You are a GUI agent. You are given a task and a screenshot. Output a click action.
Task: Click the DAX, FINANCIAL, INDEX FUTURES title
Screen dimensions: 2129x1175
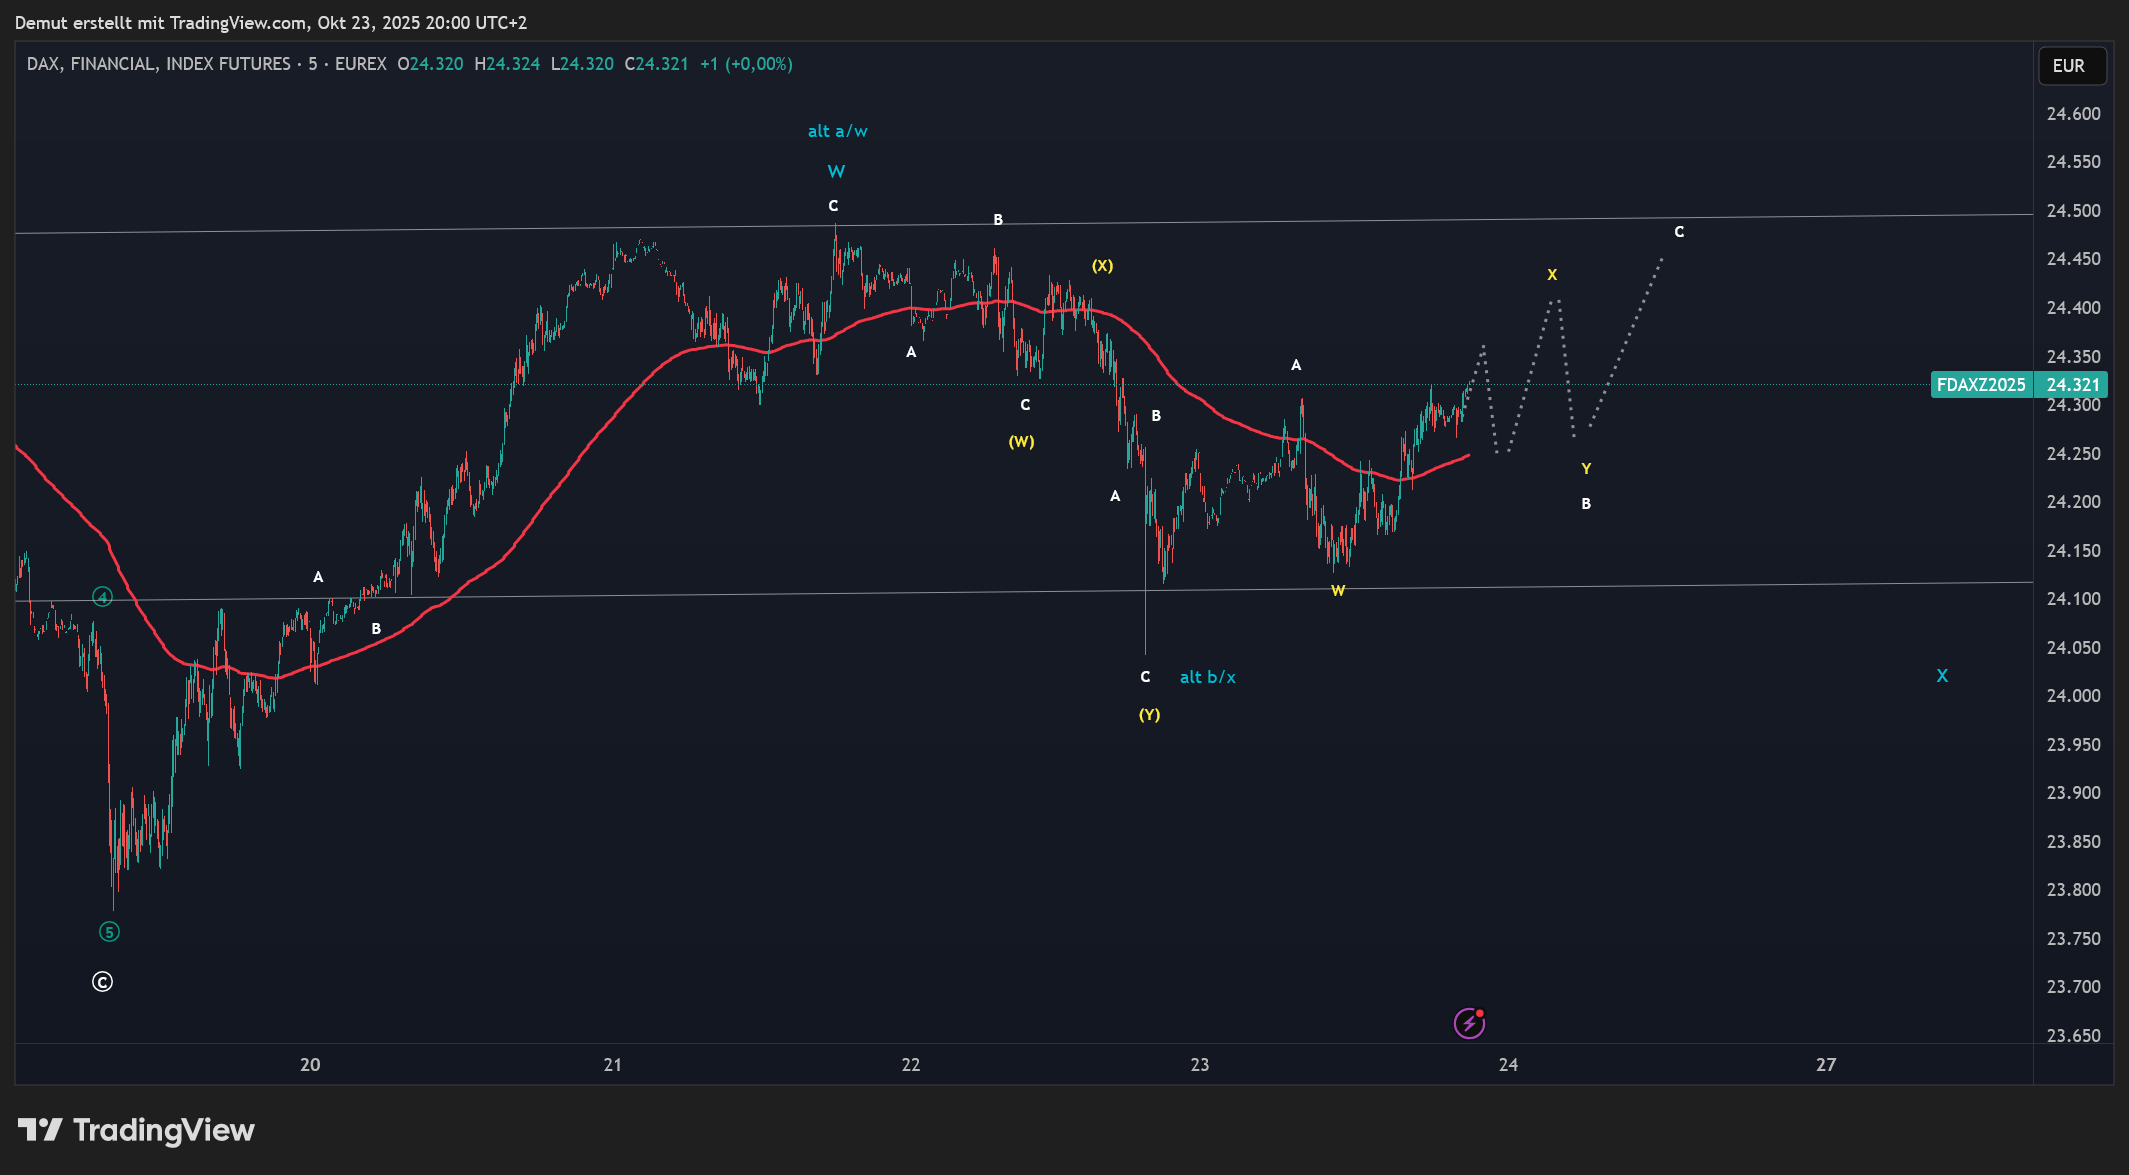tap(158, 64)
